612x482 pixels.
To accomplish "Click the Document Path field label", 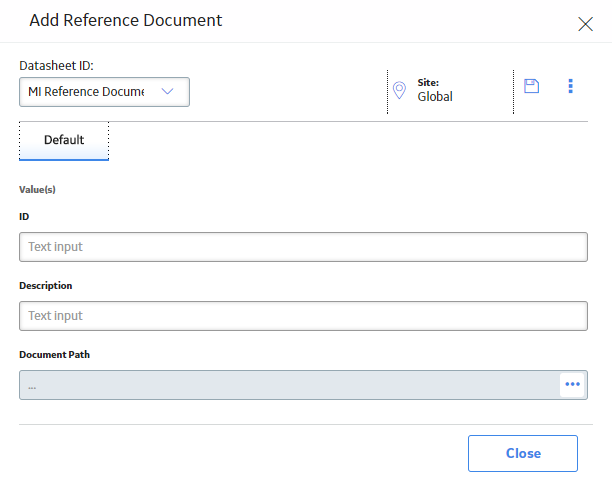I will tap(54, 354).
